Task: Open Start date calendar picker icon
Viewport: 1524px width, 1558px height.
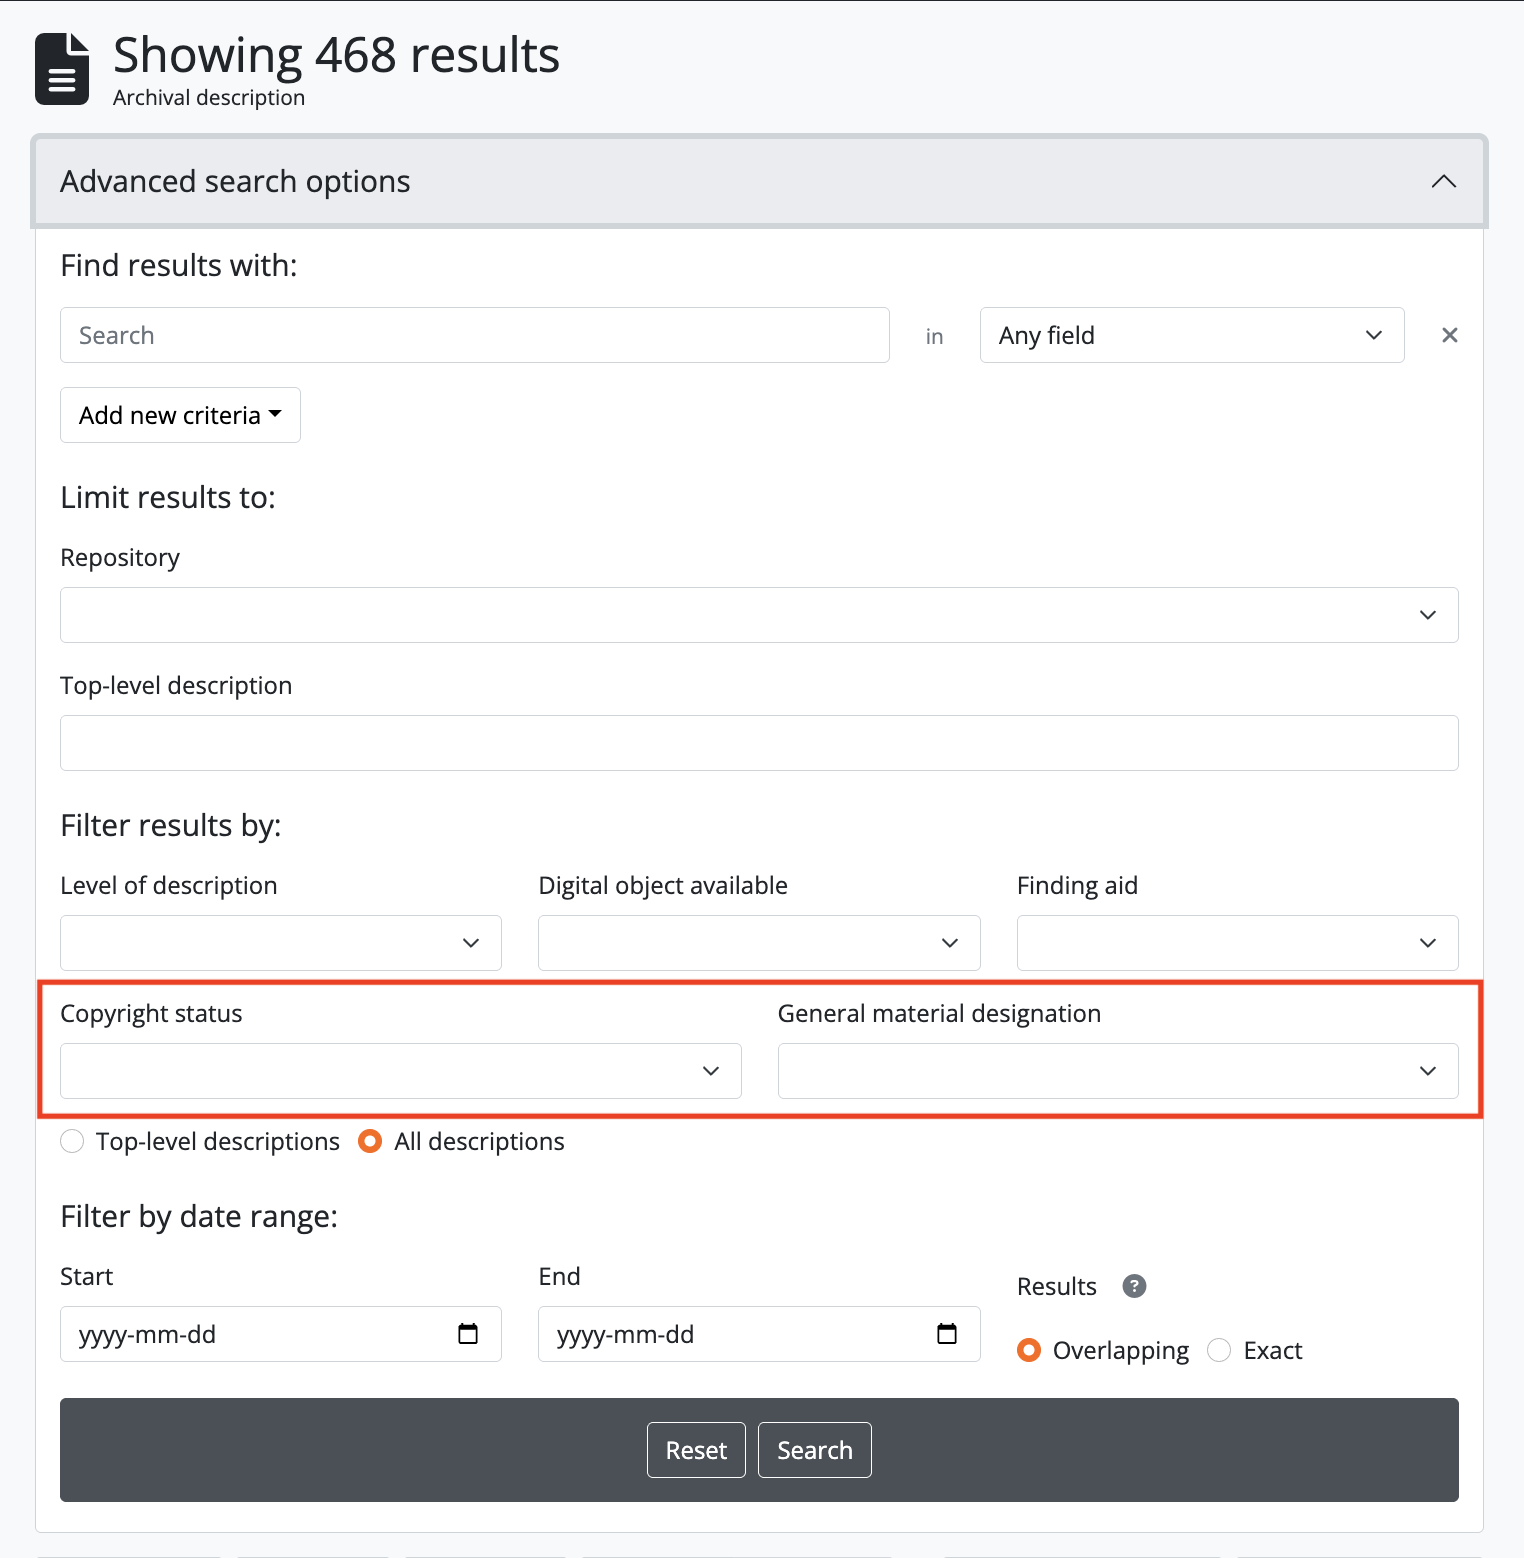Action: (468, 1334)
